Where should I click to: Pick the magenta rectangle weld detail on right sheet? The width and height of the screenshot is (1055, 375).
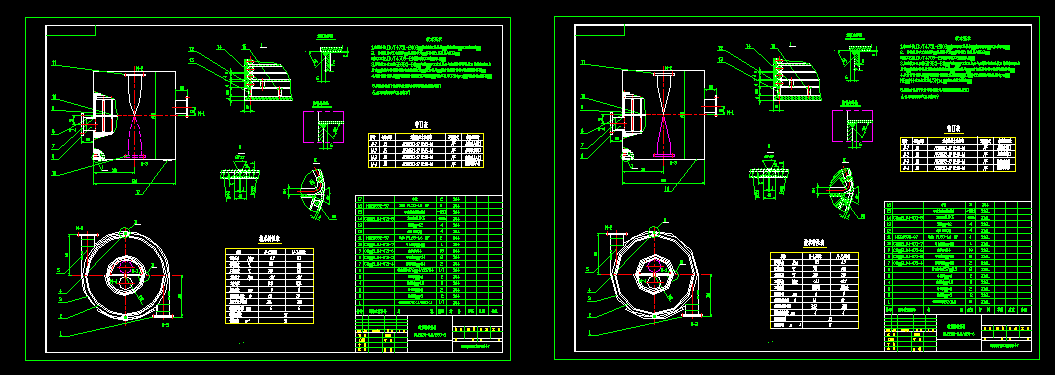(852, 125)
